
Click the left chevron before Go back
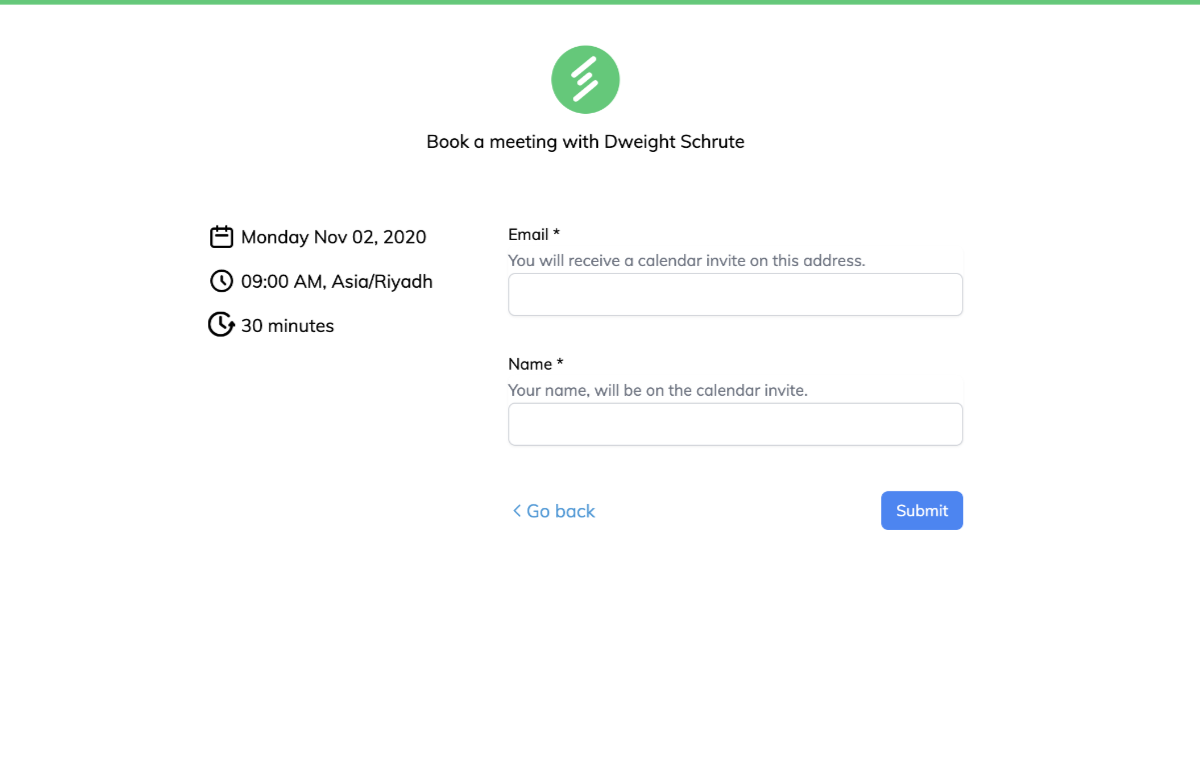coord(517,511)
